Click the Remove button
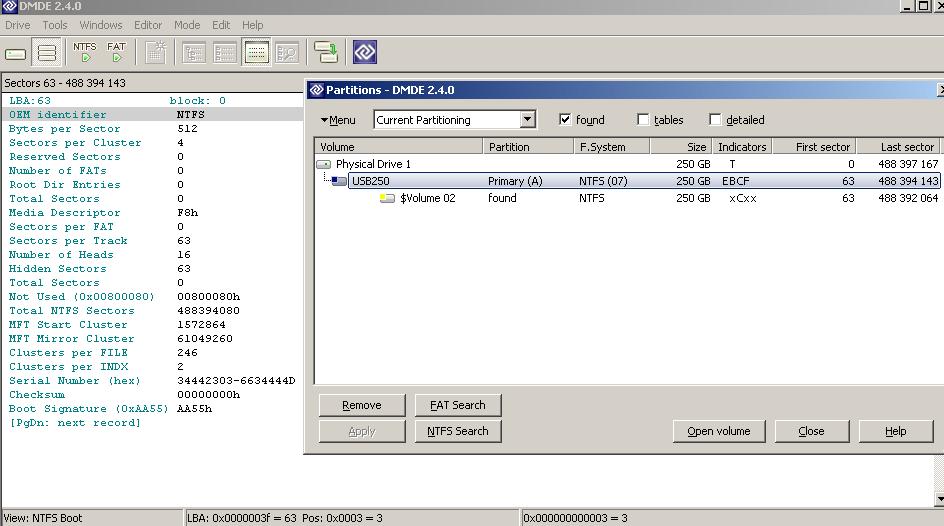The height and width of the screenshot is (526, 944). pos(362,405)
